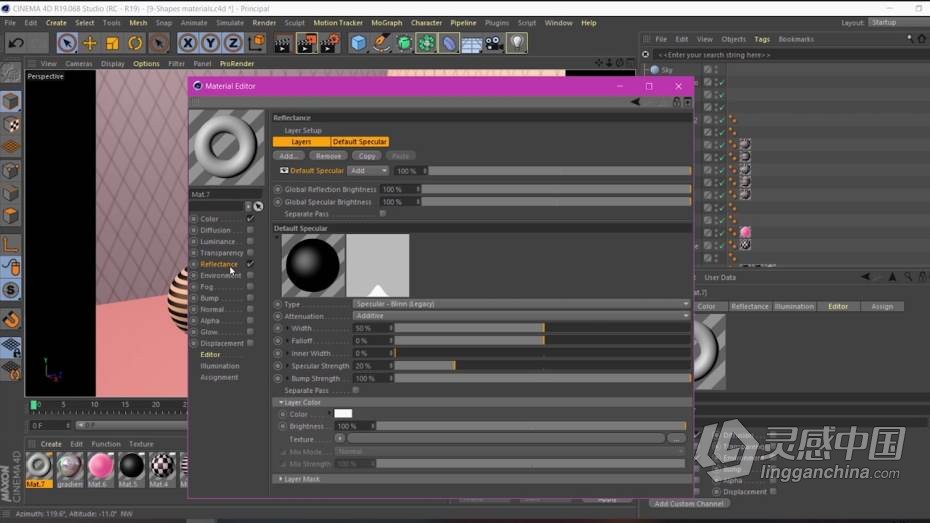Enable the Bump channel checkbox
This screenshot has height=523, width=930.
pos(250,298)
